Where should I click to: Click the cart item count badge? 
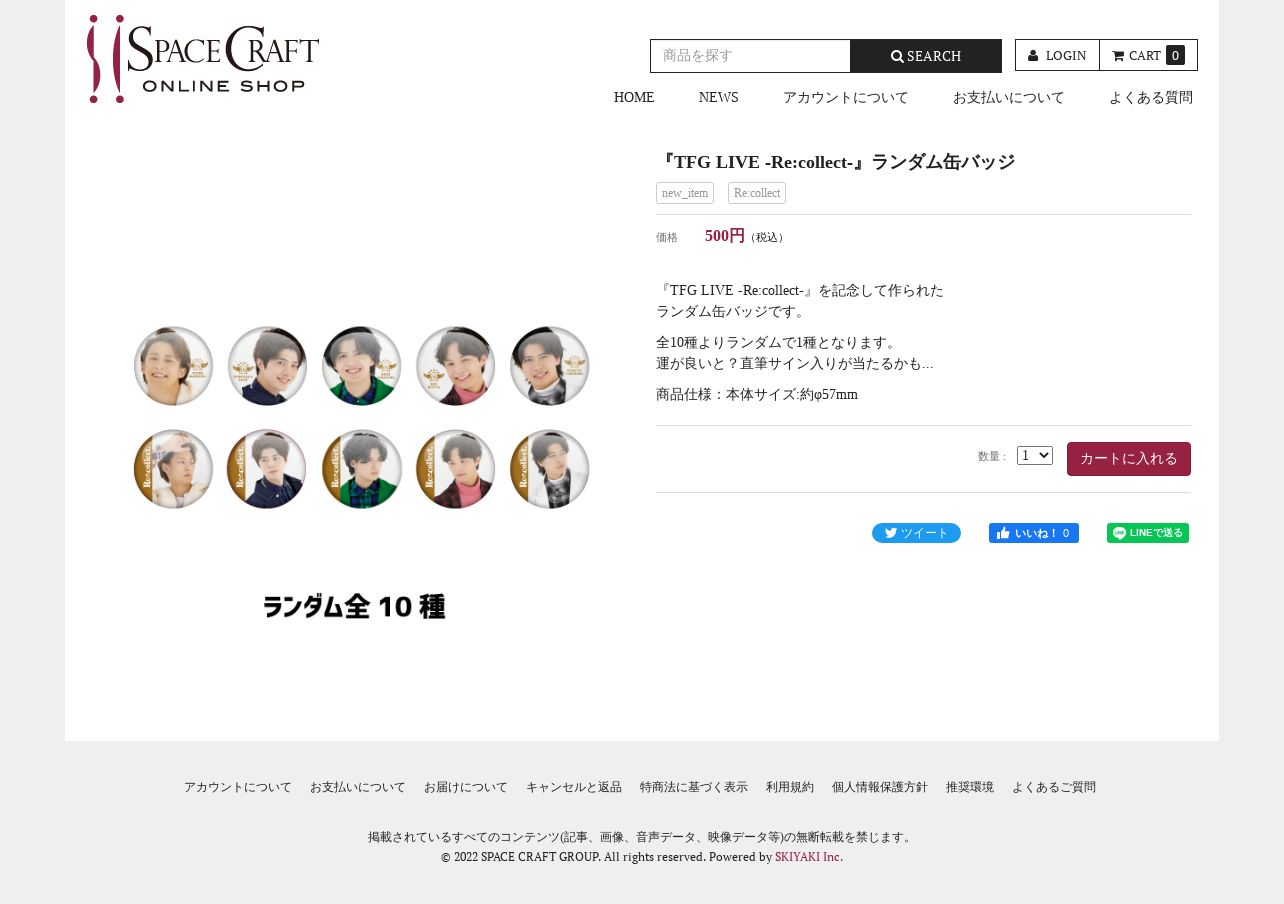point(1175,55)
